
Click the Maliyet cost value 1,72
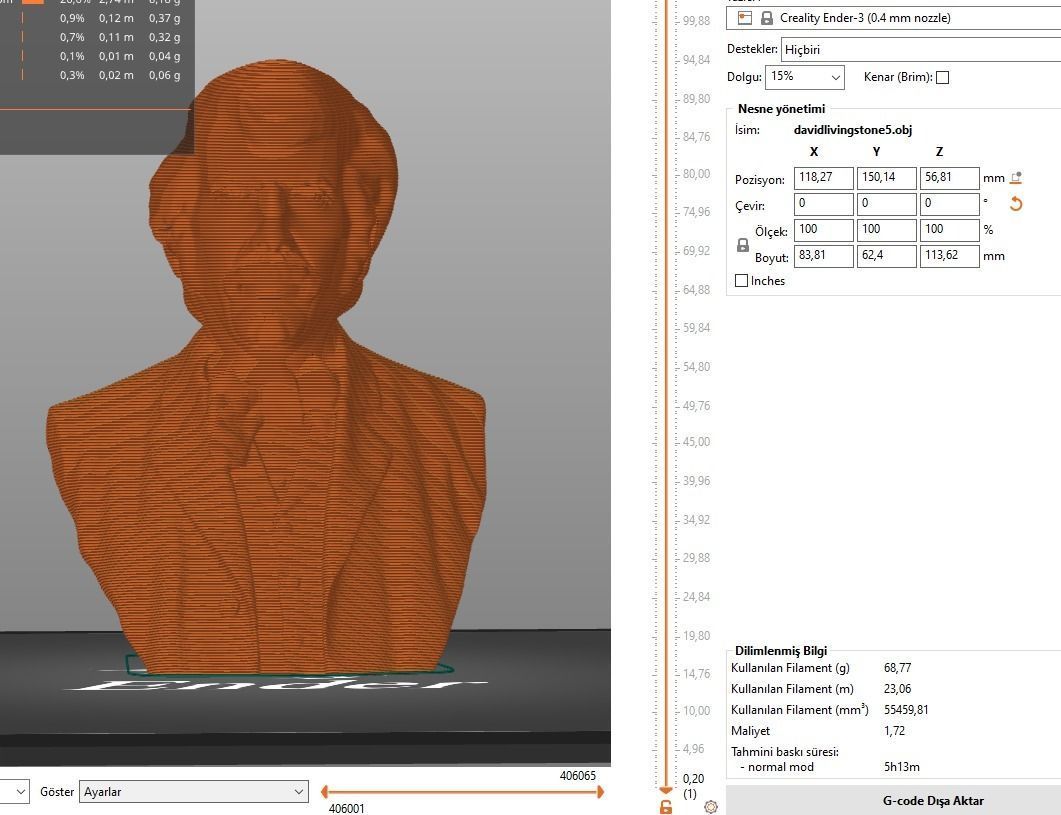point(894,731)
